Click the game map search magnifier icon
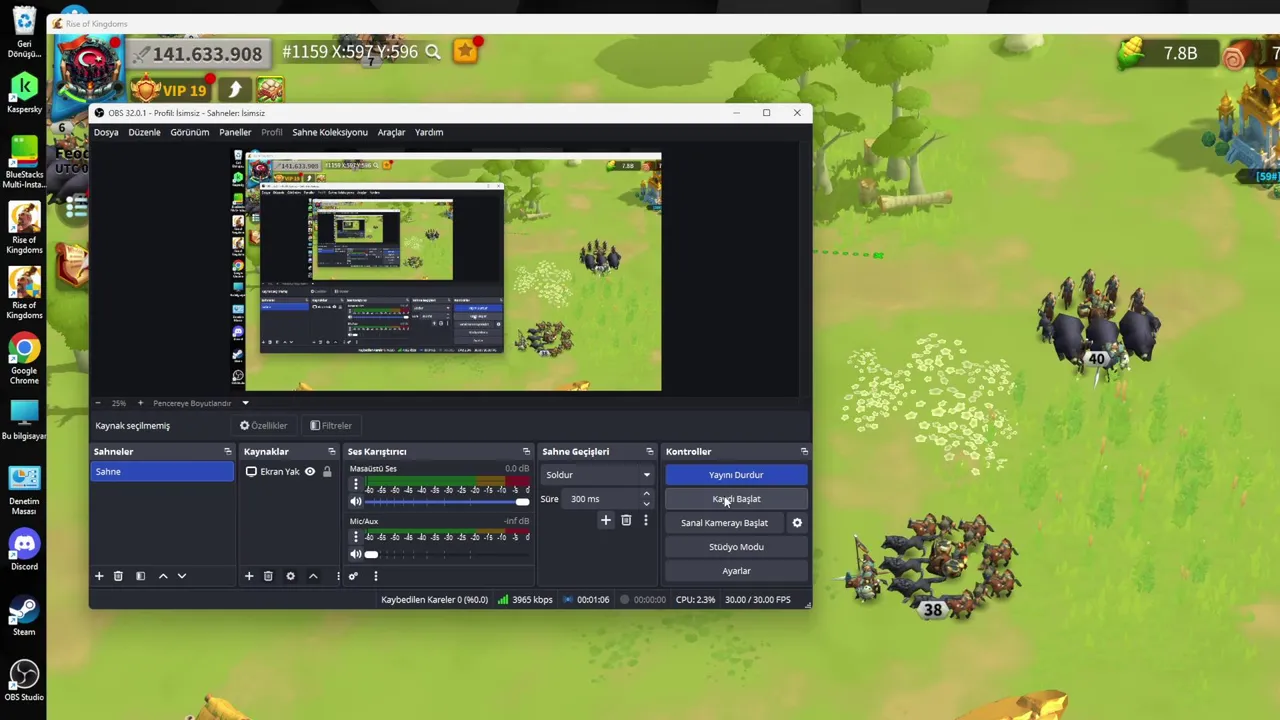This screenshot has width=1280, height=720. pyautogui.click(x=433, y=52)
